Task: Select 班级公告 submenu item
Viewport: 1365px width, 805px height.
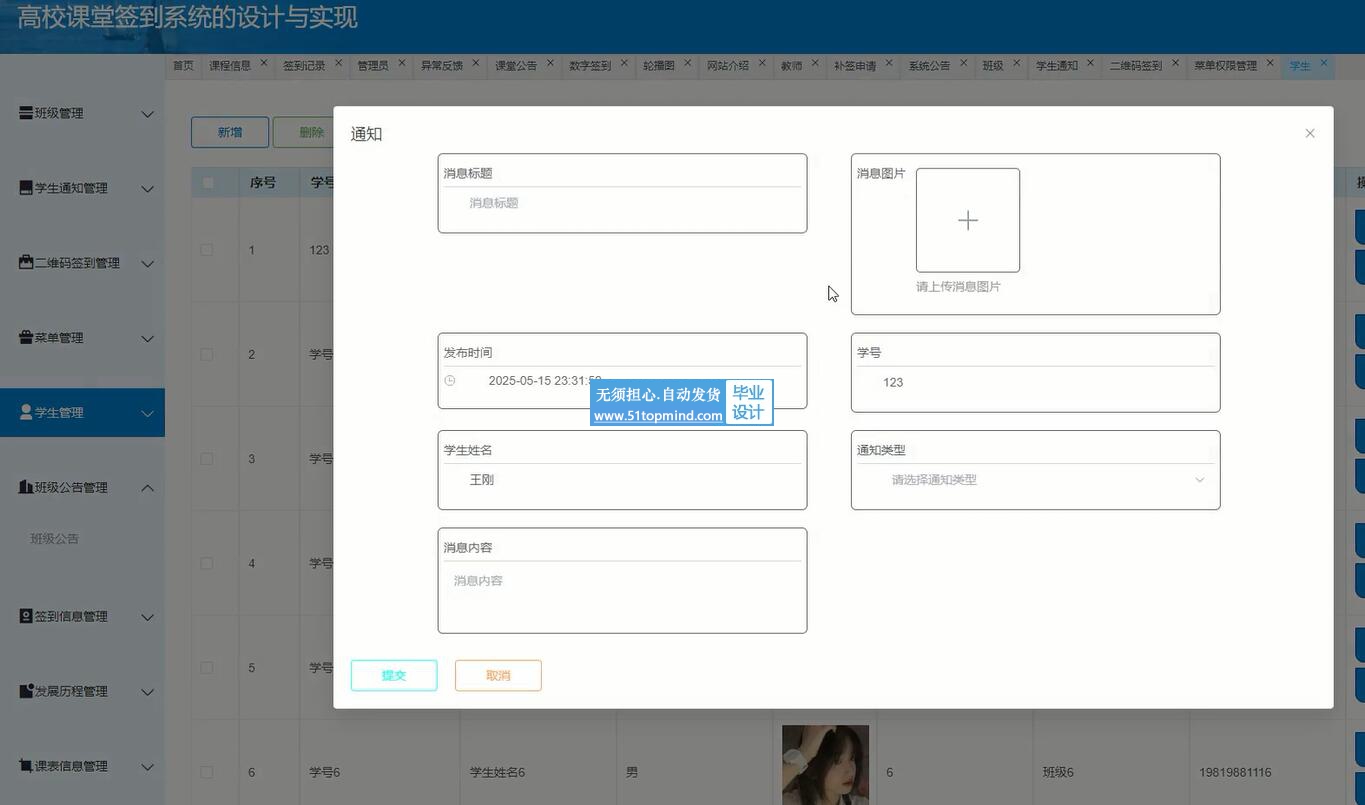Action: (x=55, y=539)
